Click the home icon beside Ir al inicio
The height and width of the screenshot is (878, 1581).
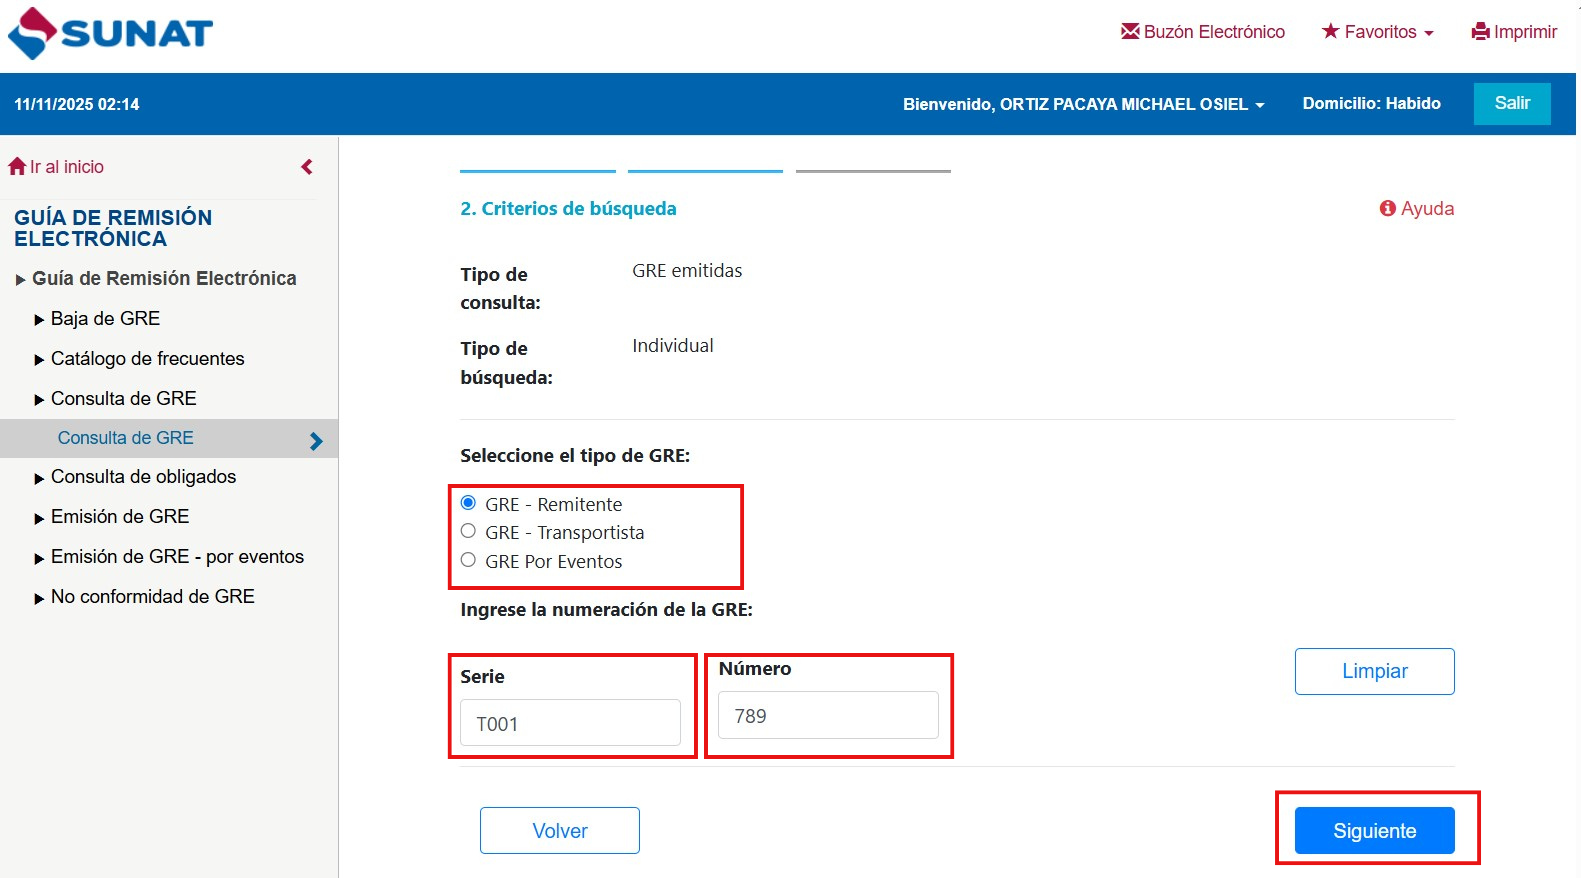(x=17, y=166)
